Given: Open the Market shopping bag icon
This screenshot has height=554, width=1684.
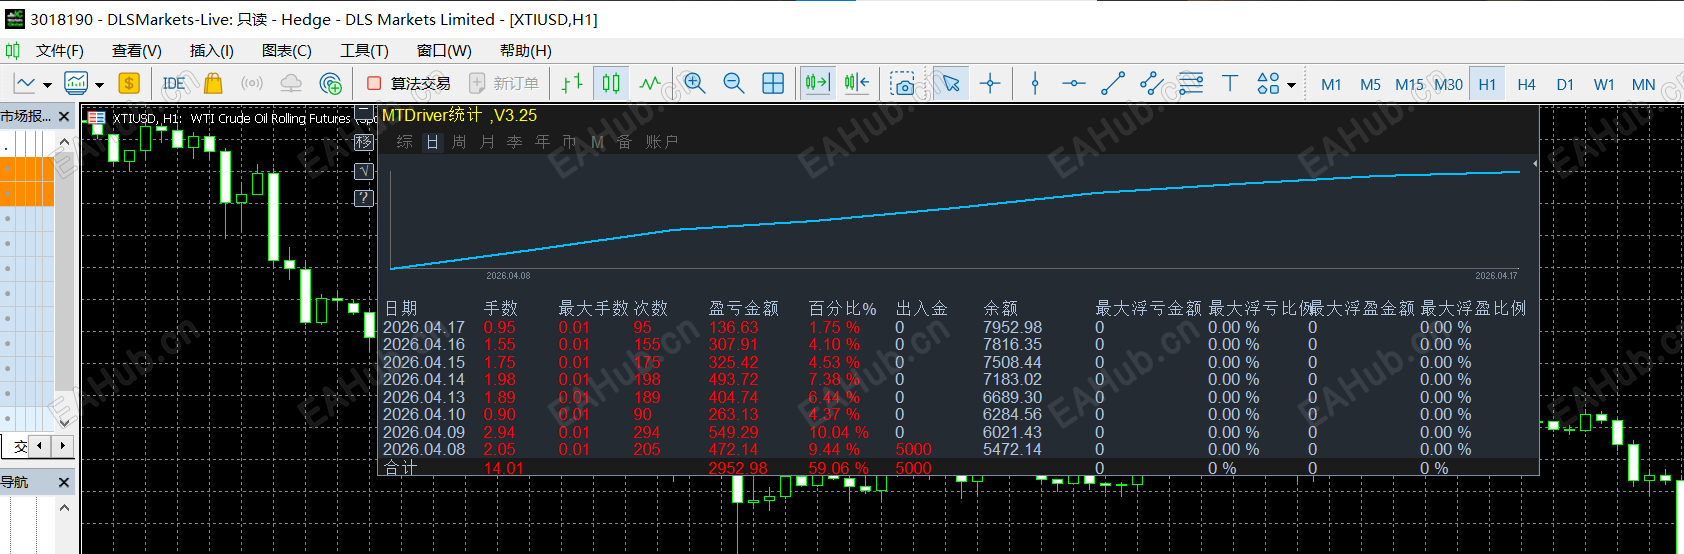Looking at the screenshot, I should [x=213, y=84].
